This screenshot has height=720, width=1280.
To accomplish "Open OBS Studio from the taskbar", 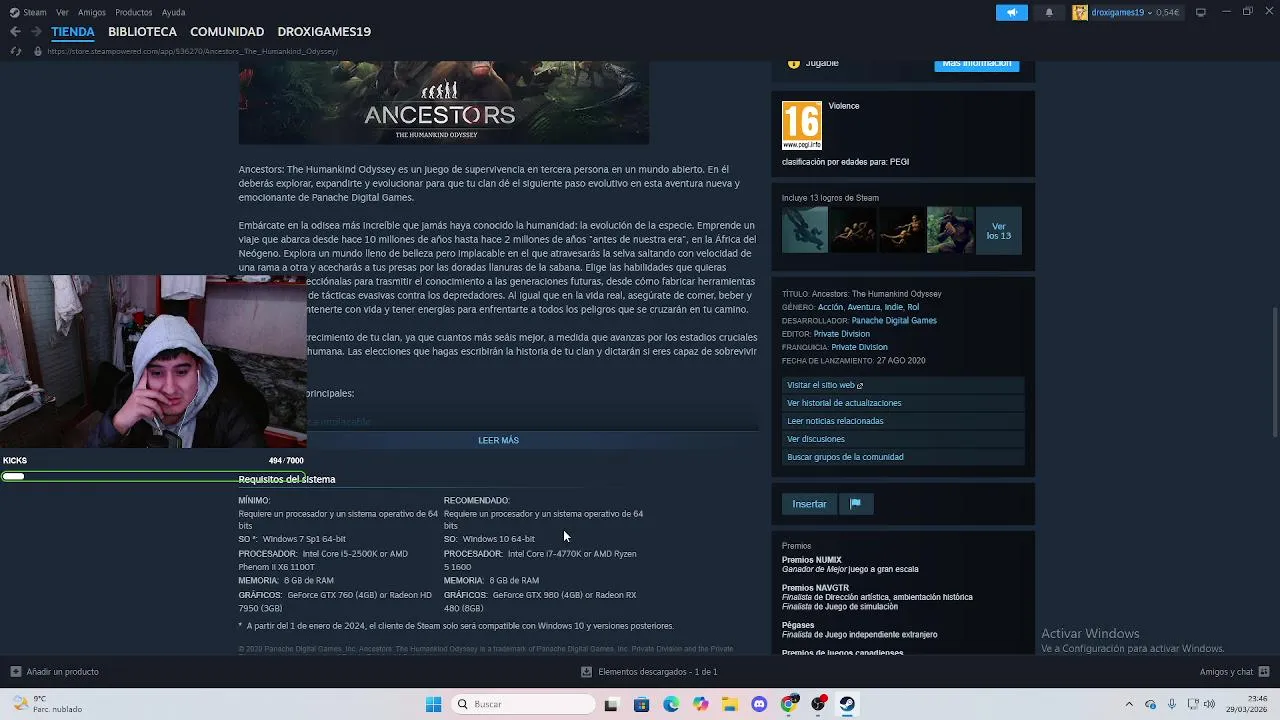I will [x=818, y=704].
